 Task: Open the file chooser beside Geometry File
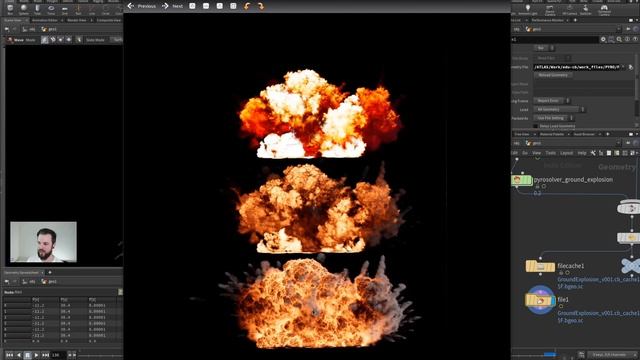point(631,67)
